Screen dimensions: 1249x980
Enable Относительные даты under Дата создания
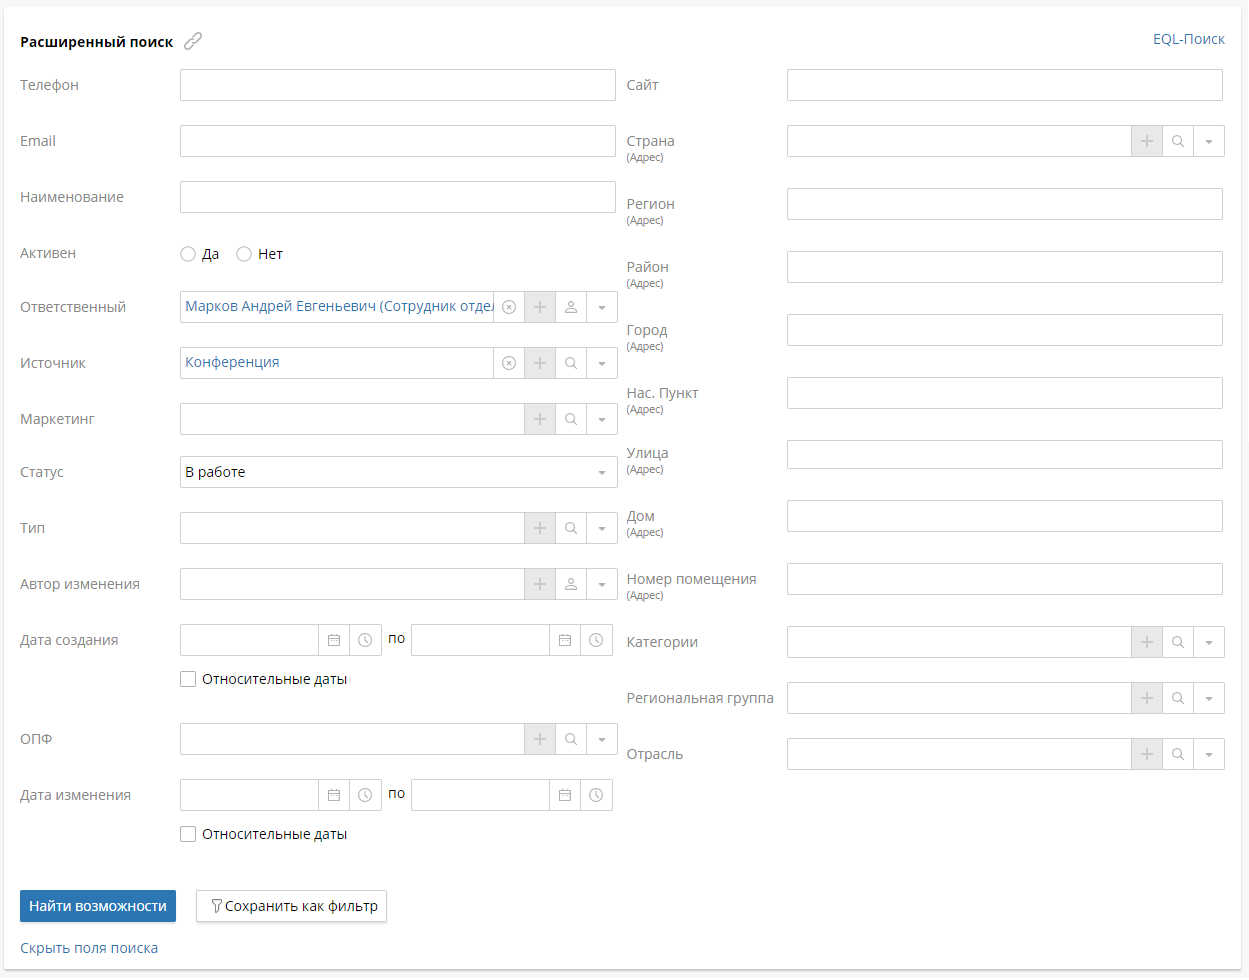point(188,679)
